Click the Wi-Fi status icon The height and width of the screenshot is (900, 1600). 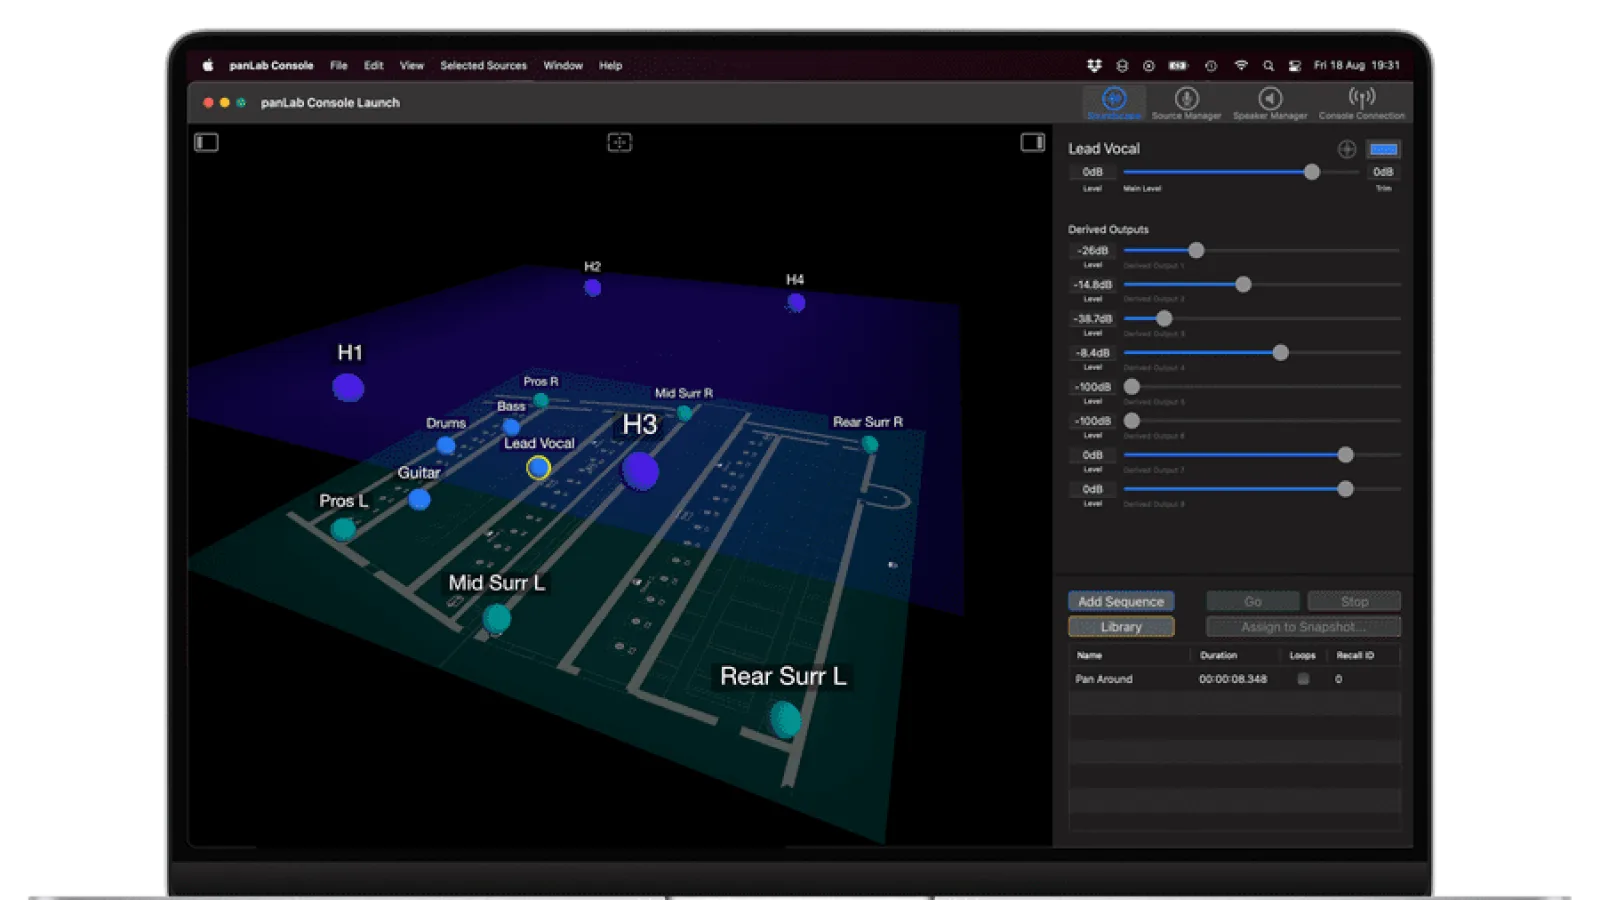(x=1241, y=65)
